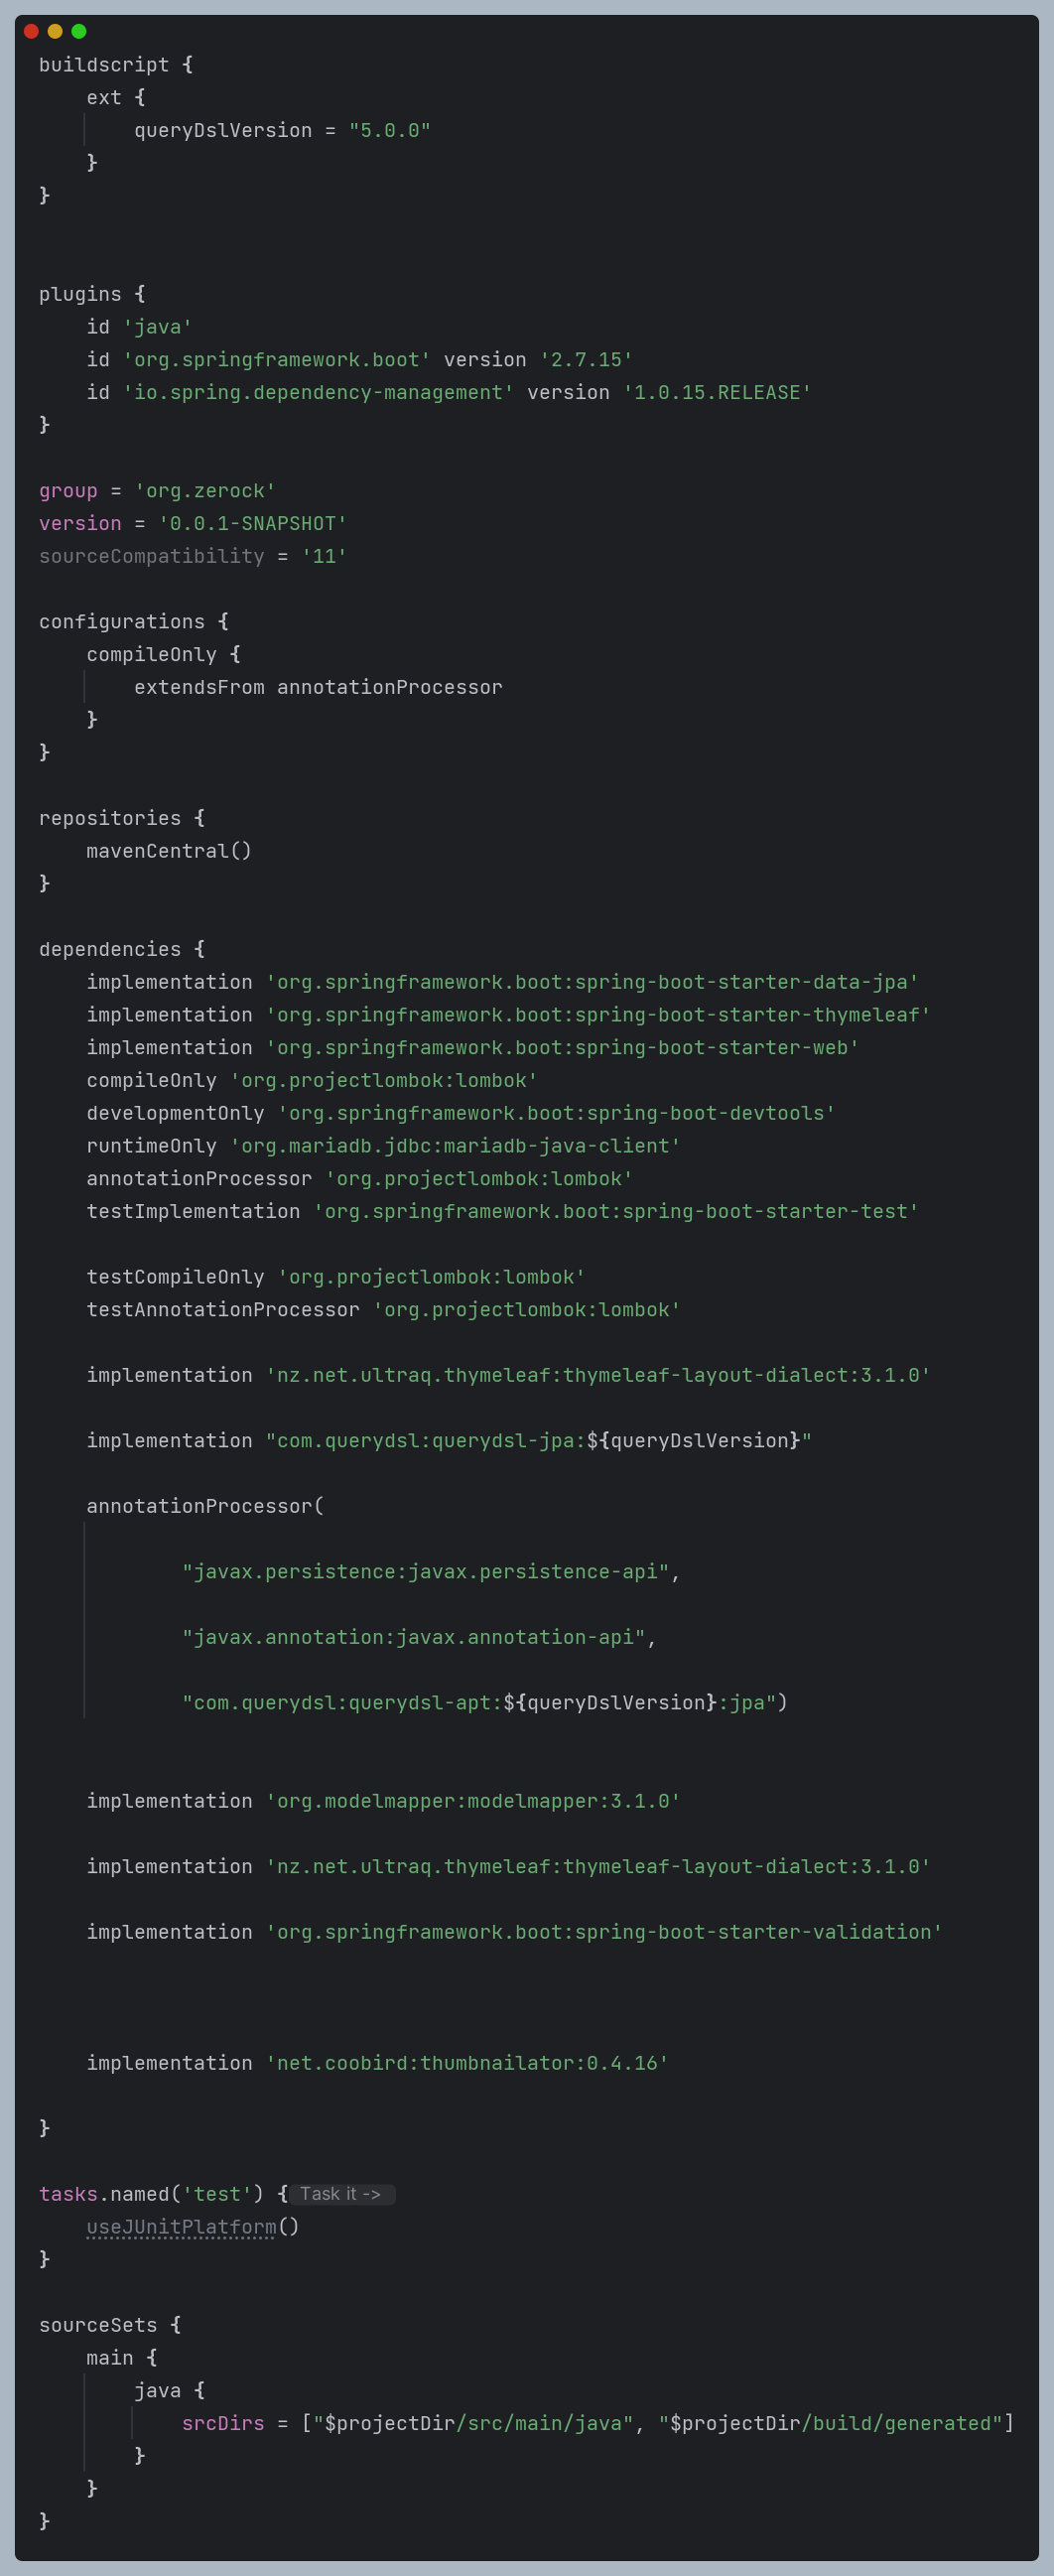Screen dimensions: 1054x2576
Task: Click the spring boot version '2.7.15' string
Action: 586,360
